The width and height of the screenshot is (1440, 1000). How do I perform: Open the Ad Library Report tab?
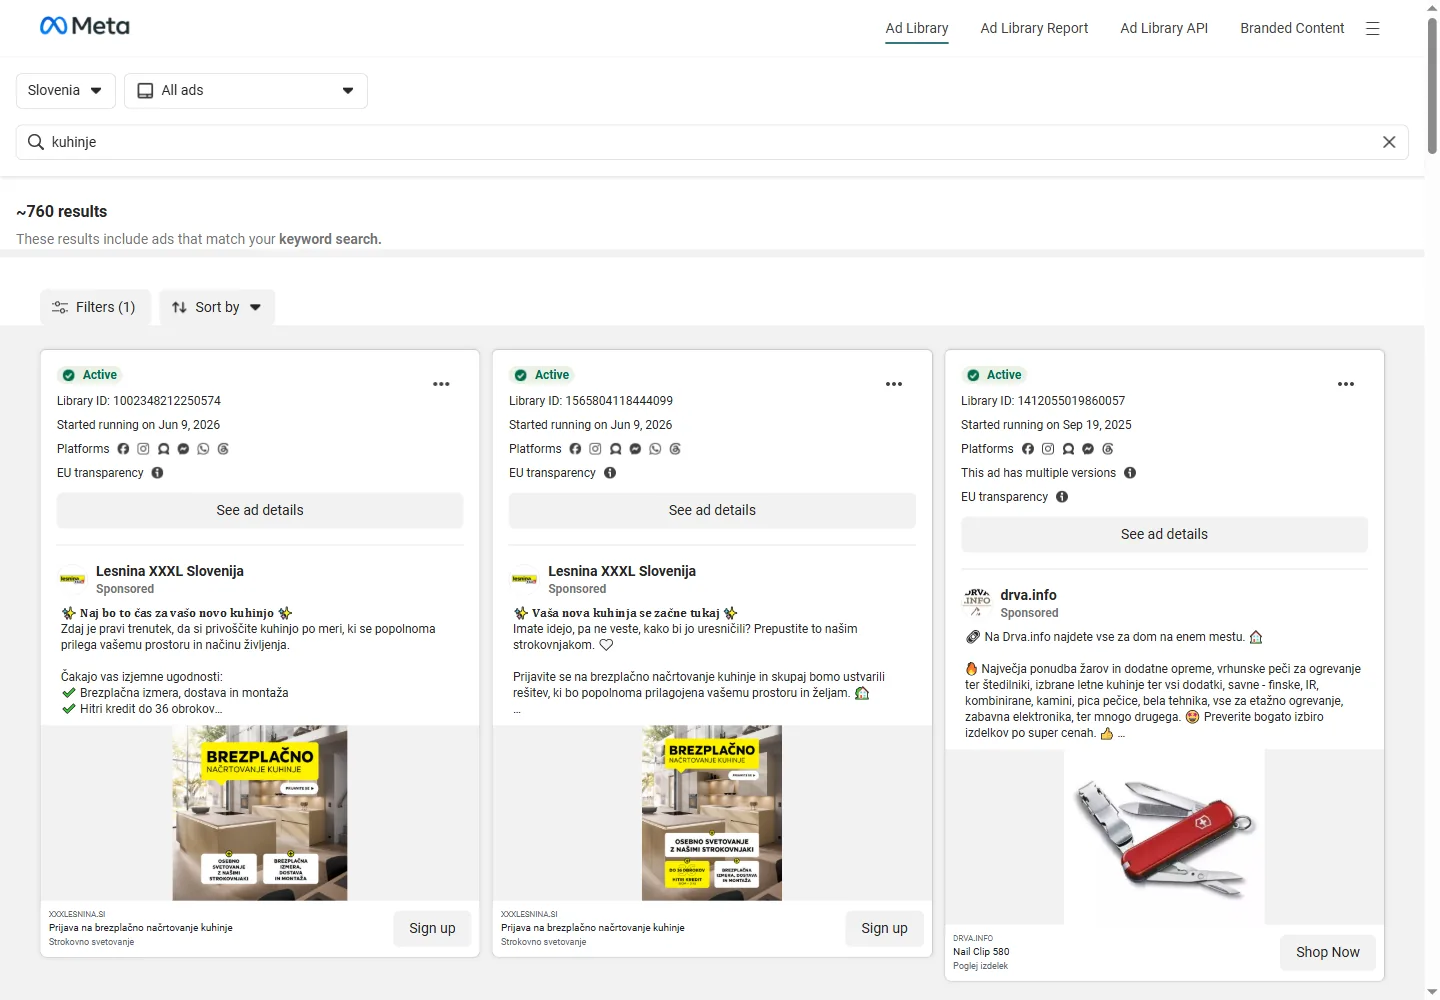coord(1035,28)
